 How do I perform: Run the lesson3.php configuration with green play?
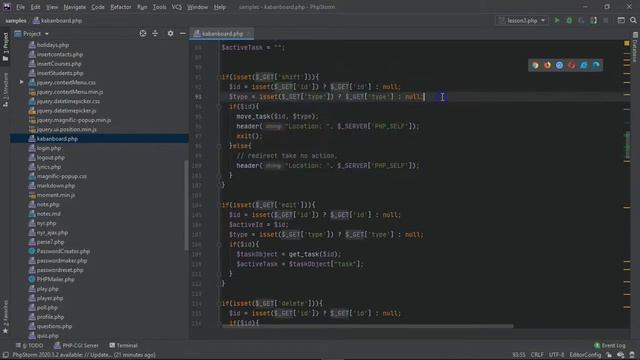tap(557, 20)
